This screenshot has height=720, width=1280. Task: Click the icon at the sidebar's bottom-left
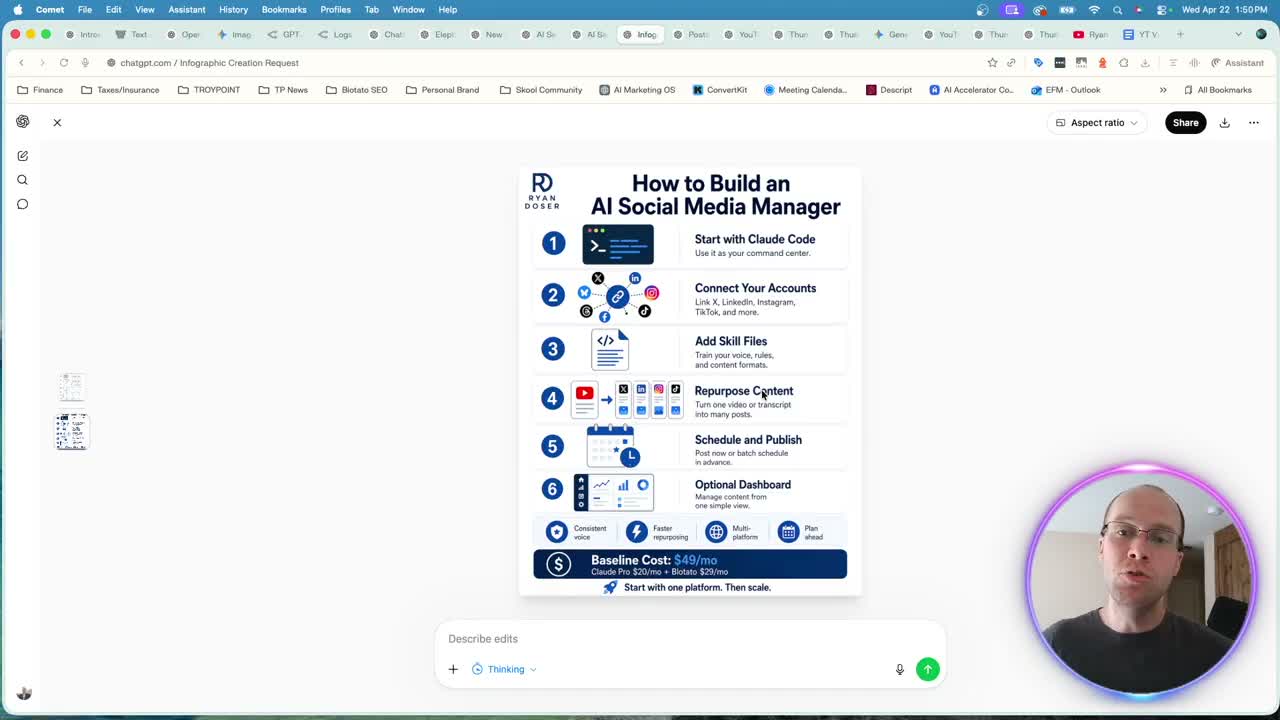24,694
